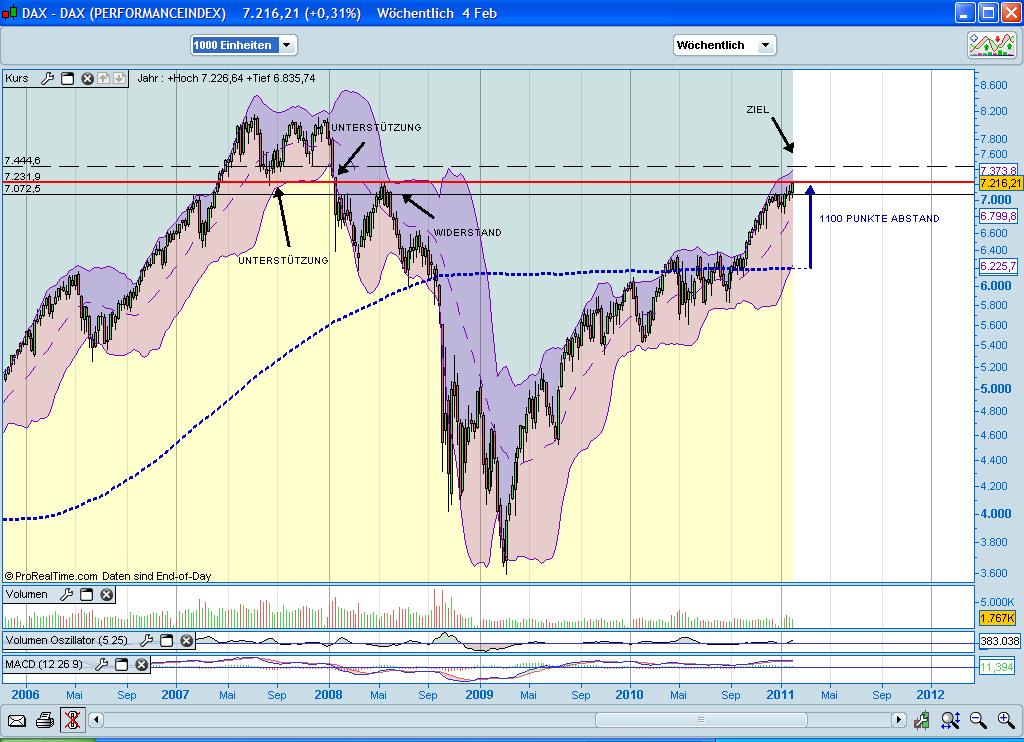Click the zoom in magnifier icon

[1005, 719]
